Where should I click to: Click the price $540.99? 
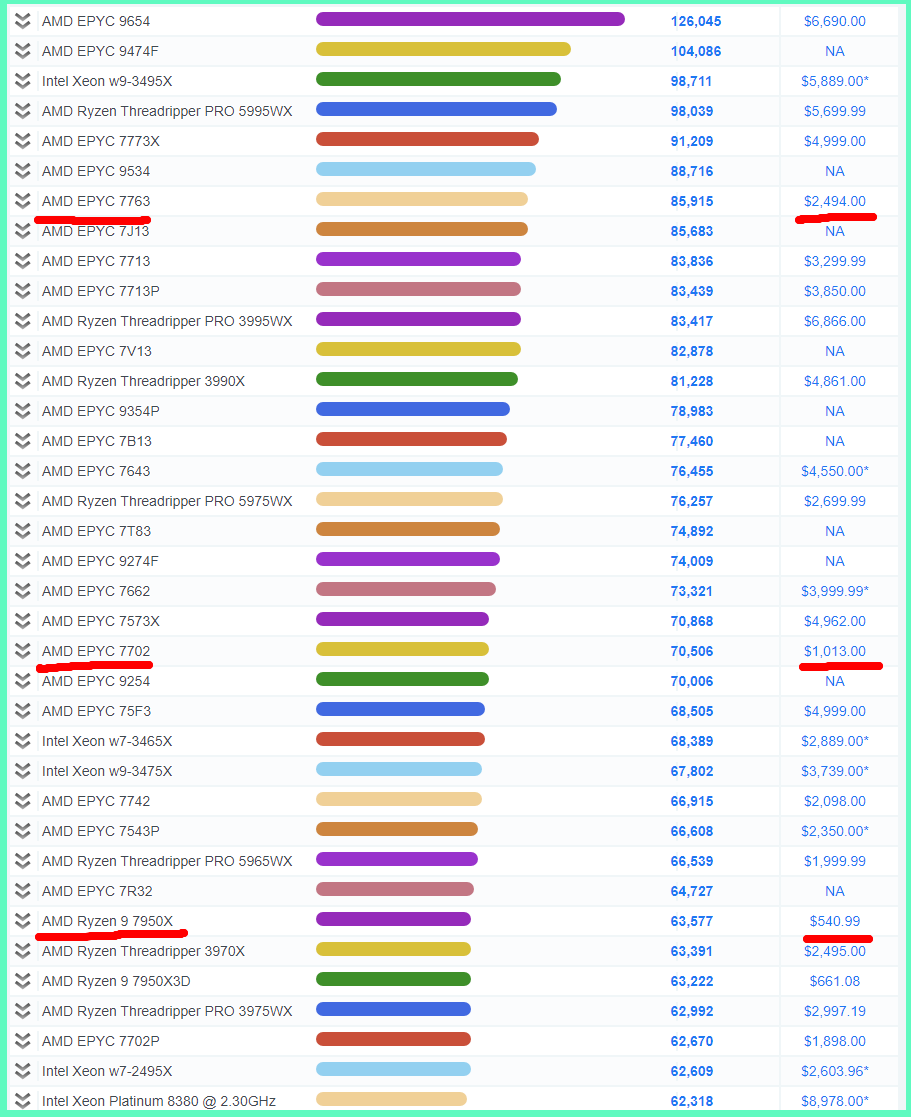[x=835, y=921]
